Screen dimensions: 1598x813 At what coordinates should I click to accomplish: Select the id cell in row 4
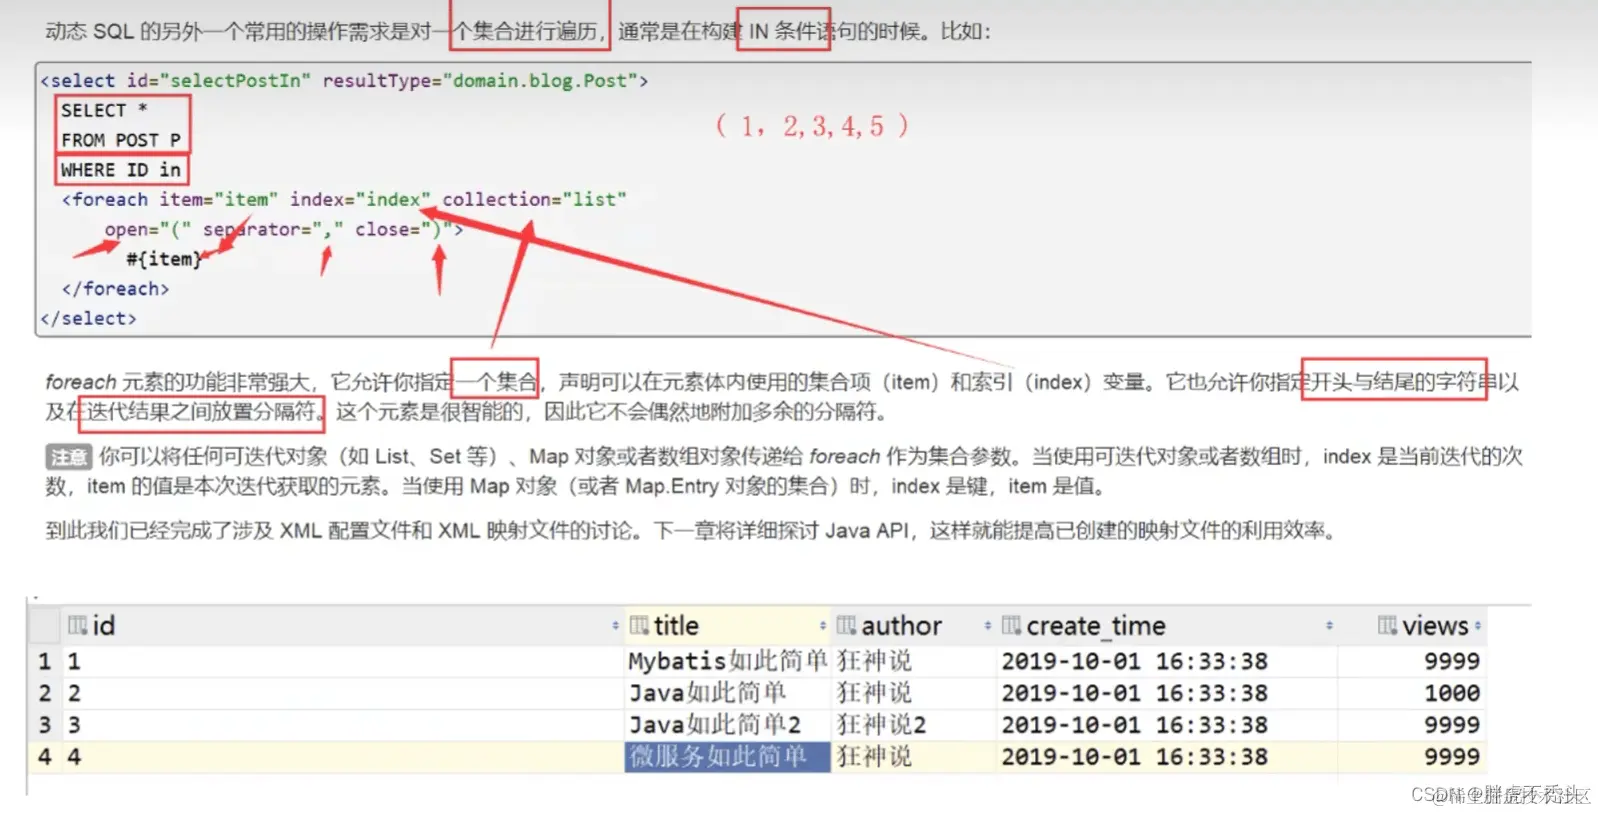[x=342, y=757]
